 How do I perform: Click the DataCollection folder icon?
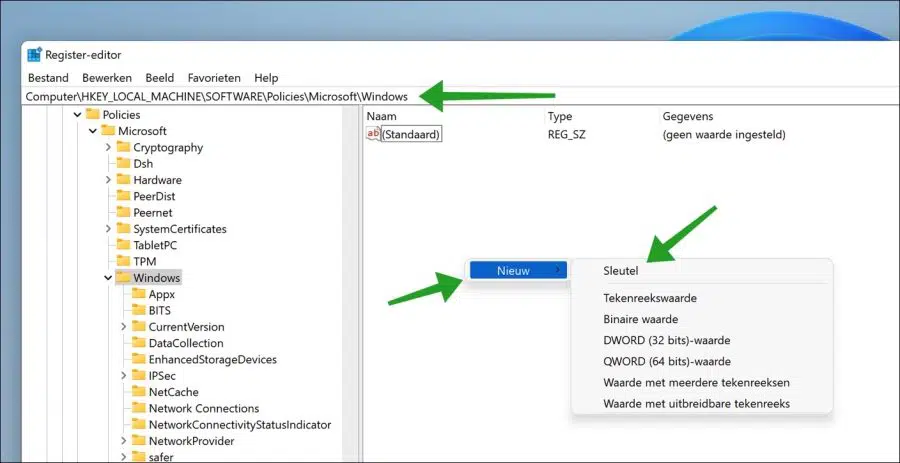click(x=138, y=343)
